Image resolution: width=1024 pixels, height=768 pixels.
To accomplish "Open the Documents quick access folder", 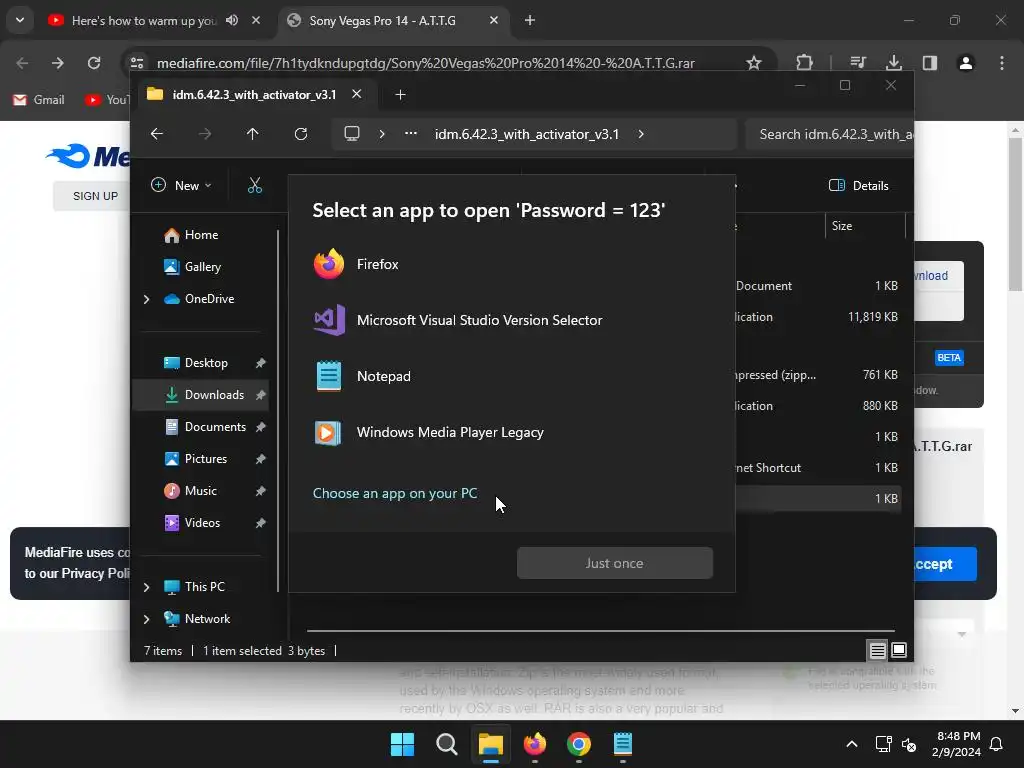I will [x=205, y=427].
